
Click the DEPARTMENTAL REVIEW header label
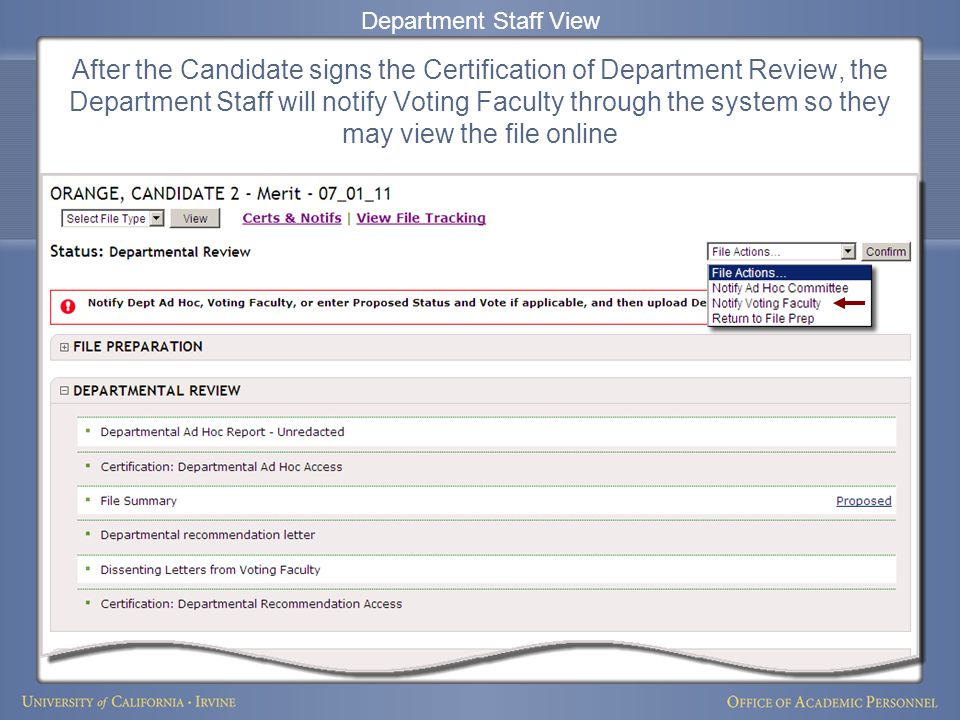point(157,391)
